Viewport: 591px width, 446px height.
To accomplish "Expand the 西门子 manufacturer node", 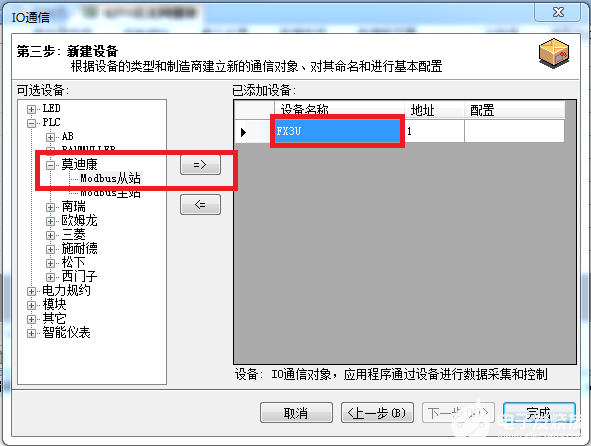I will [50, 277].
